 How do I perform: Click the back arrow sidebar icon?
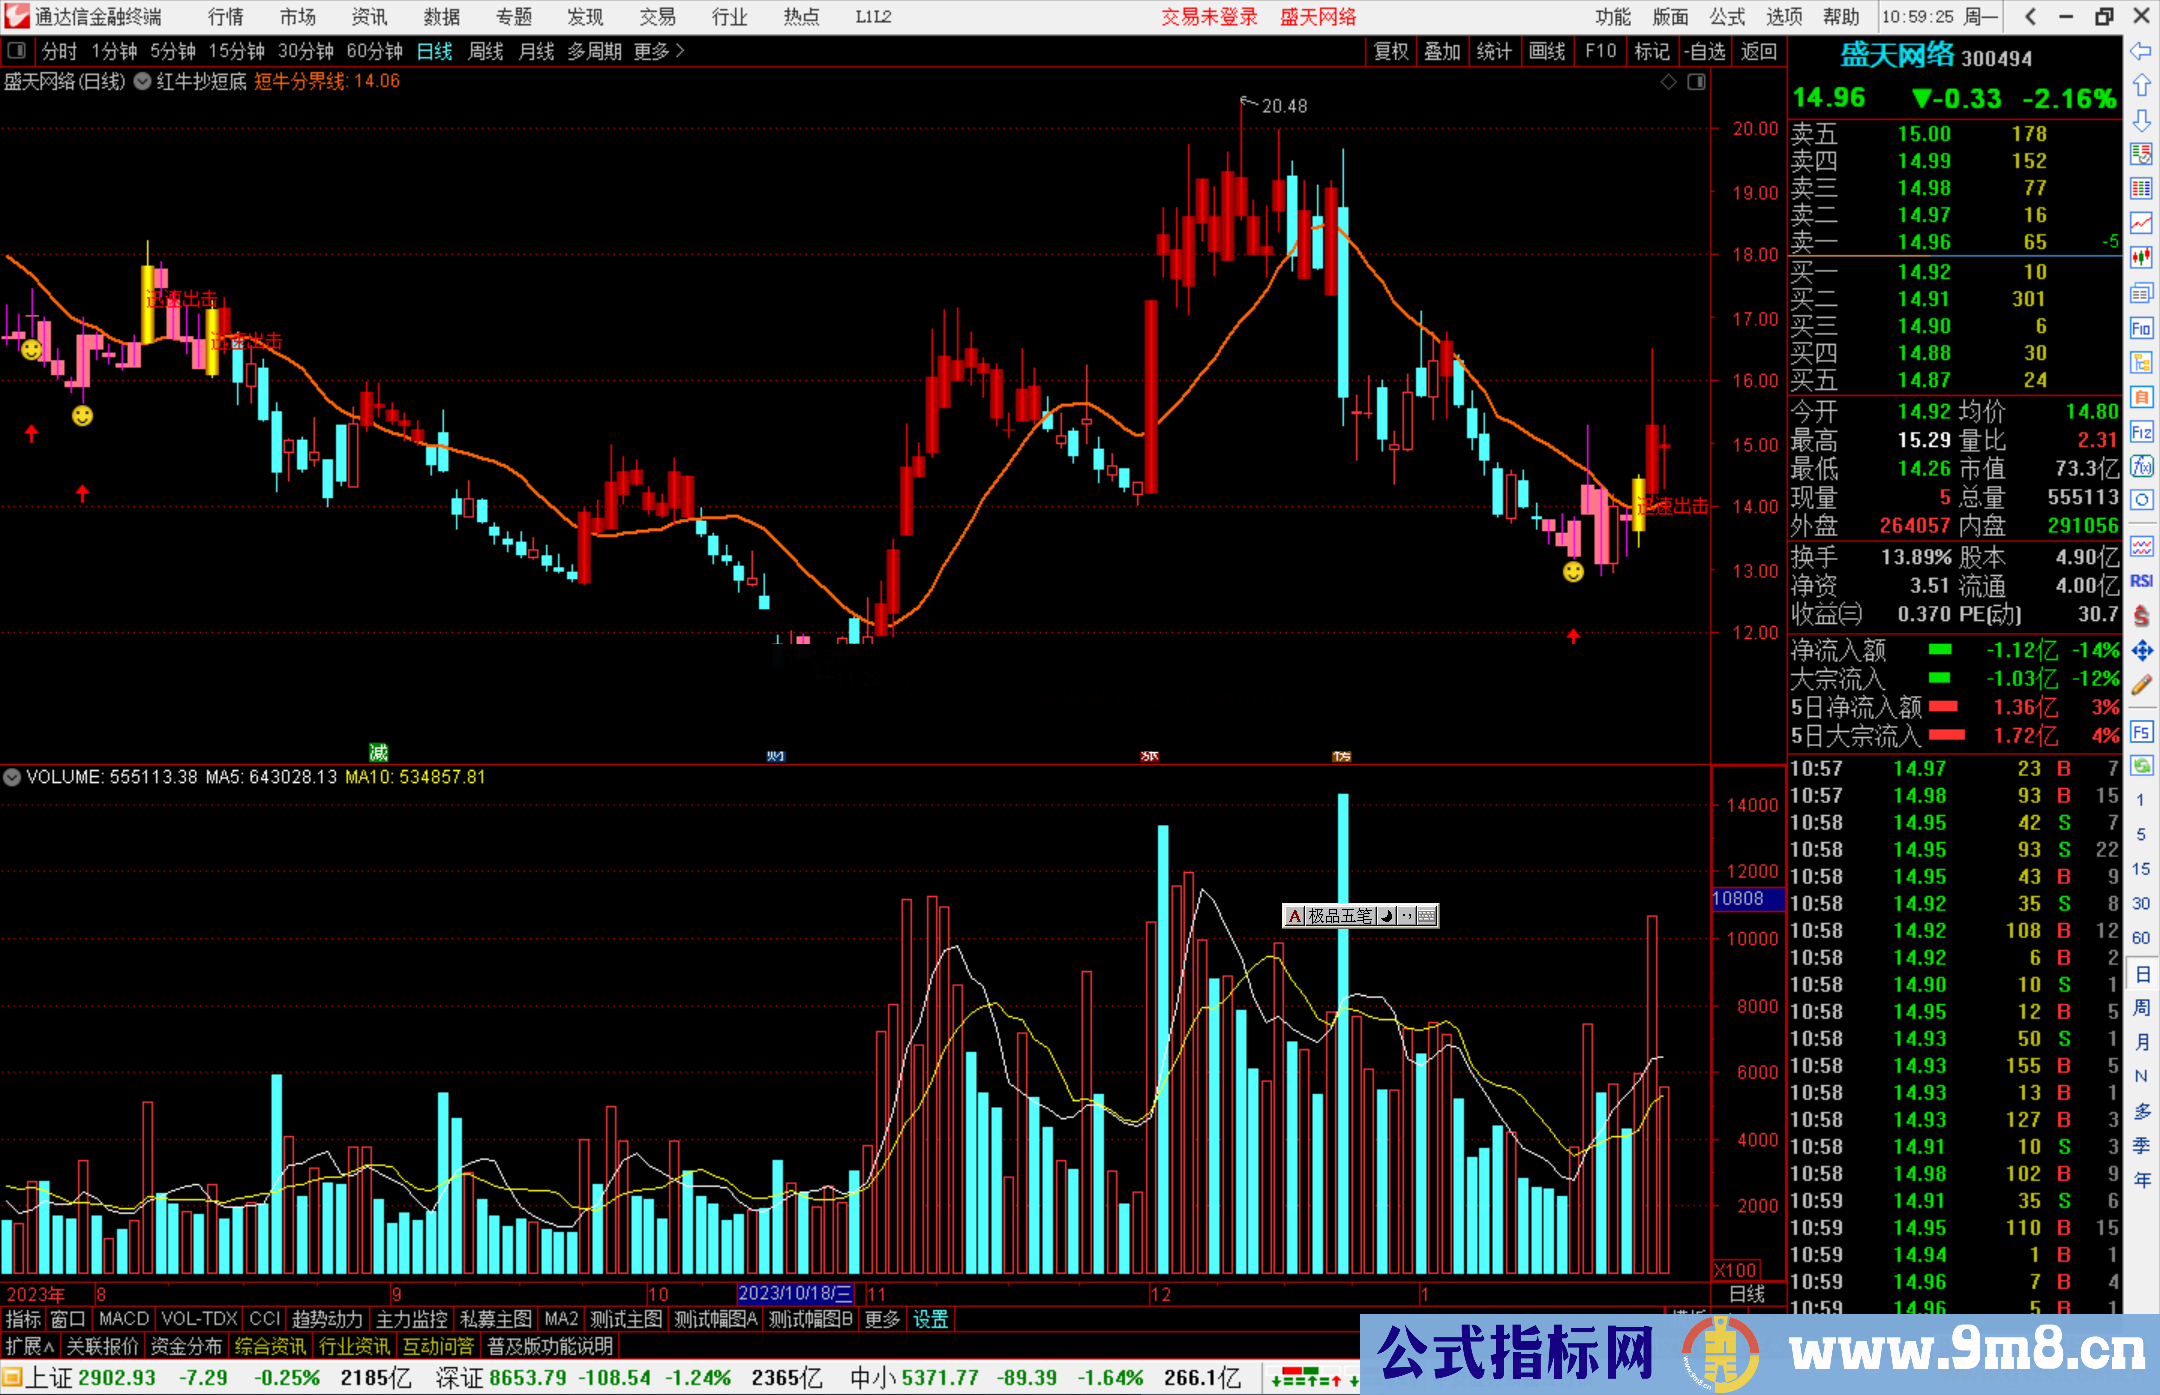[2141, 51]
